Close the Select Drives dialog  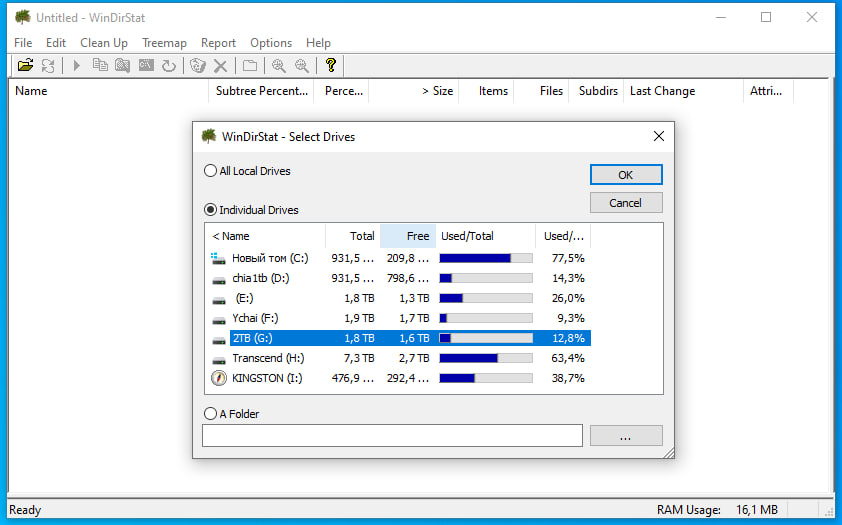point(658,136)
